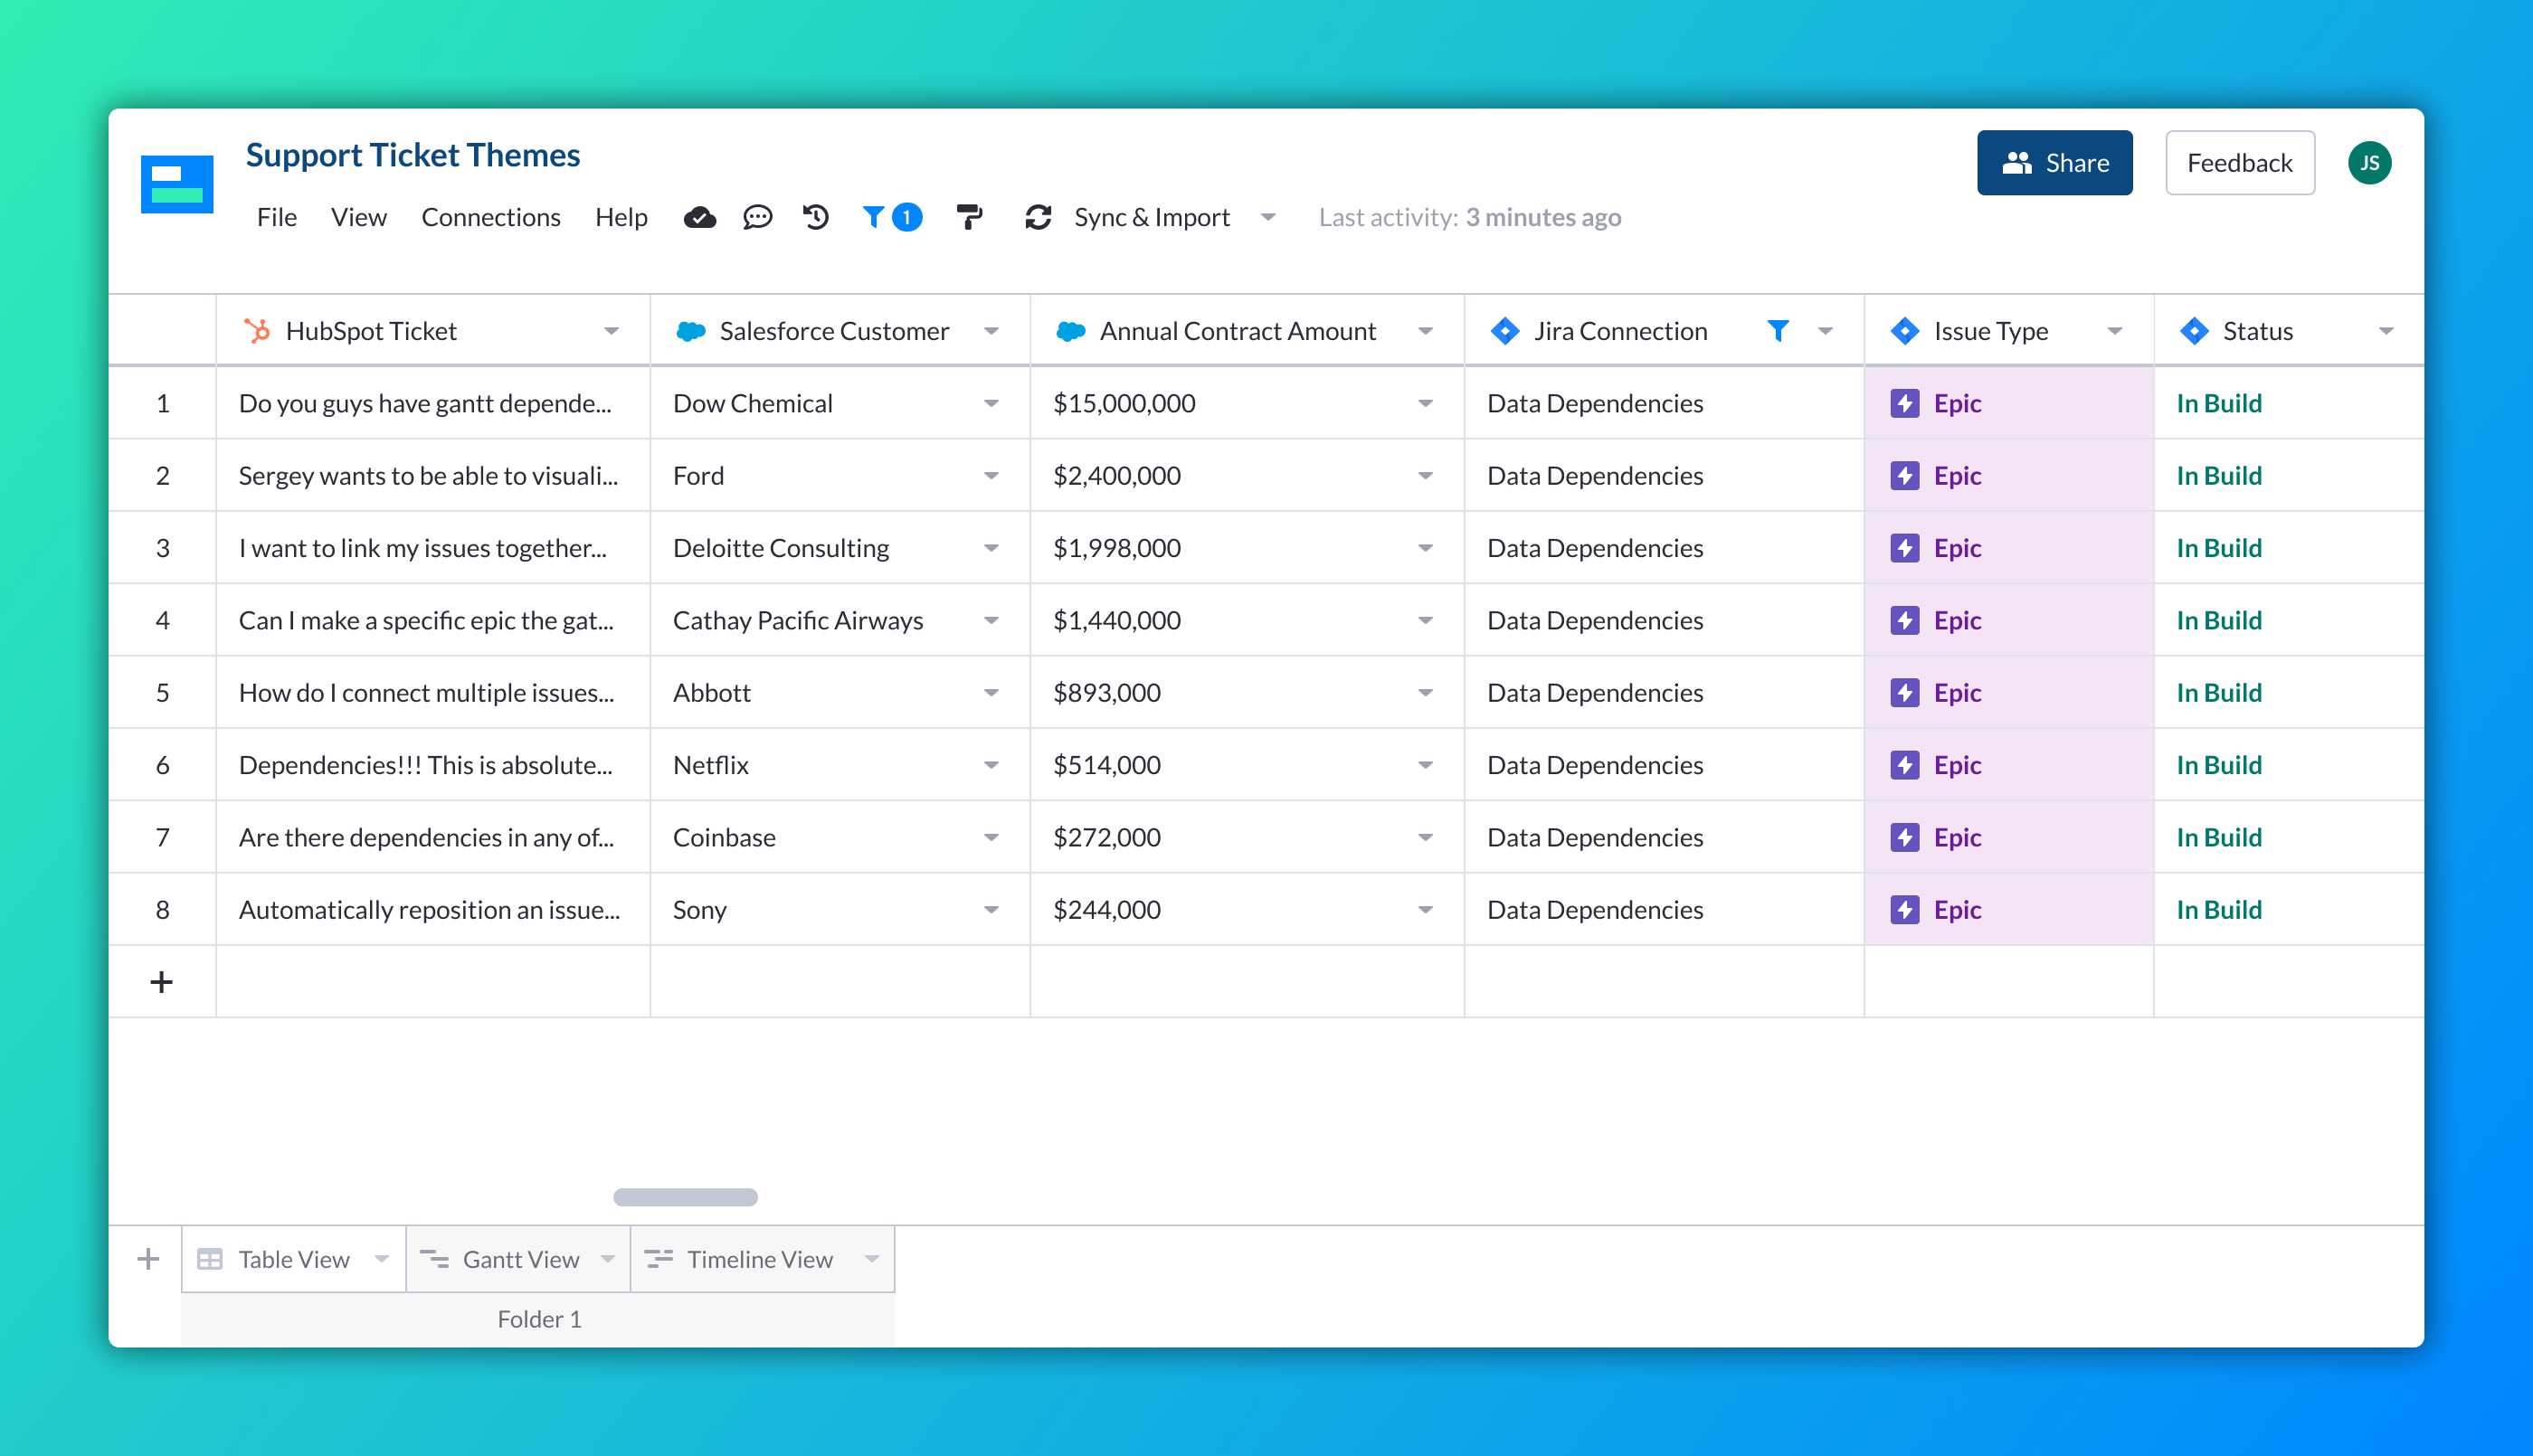The image size is (2533, 1456).
Task: Click the HubSpot icon in HubSpot Ticket column
Action: (x=257, y=330)
